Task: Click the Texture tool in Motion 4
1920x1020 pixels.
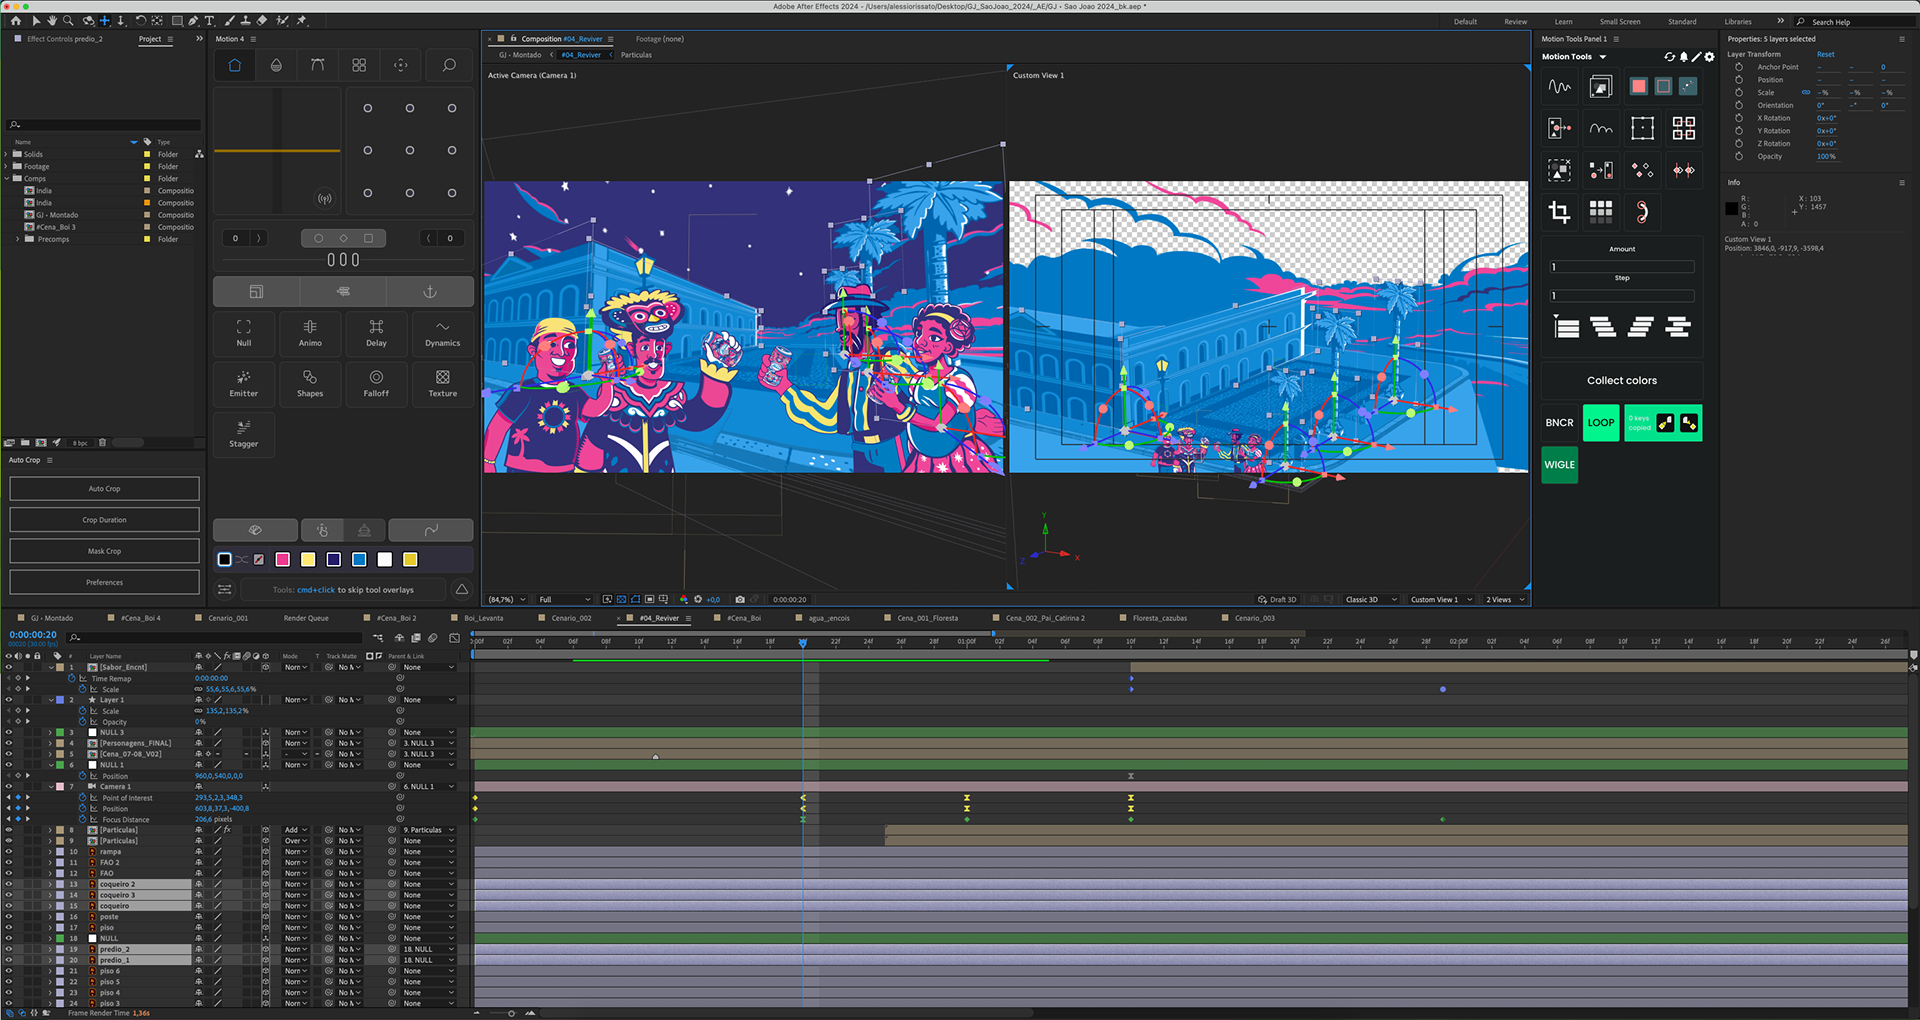Action: click(443, 384)
